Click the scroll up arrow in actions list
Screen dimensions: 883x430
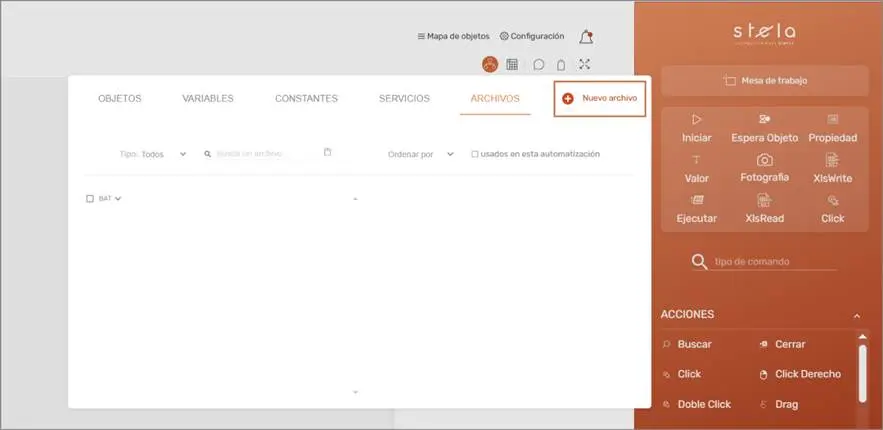tap(862, 337)
